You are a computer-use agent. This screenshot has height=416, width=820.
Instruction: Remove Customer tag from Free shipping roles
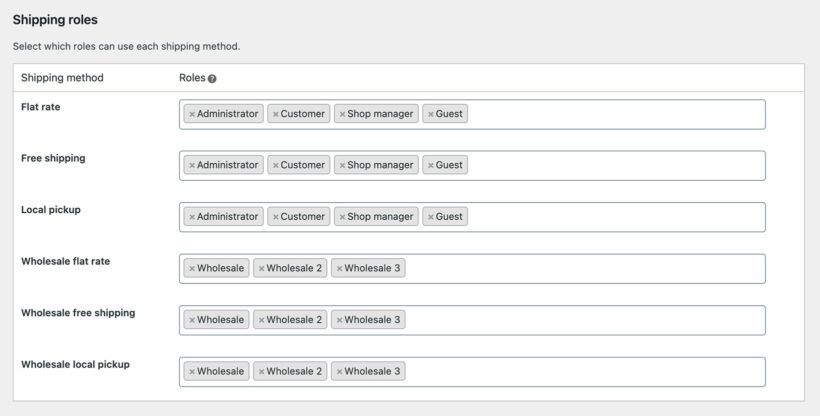tap(276, 166)
